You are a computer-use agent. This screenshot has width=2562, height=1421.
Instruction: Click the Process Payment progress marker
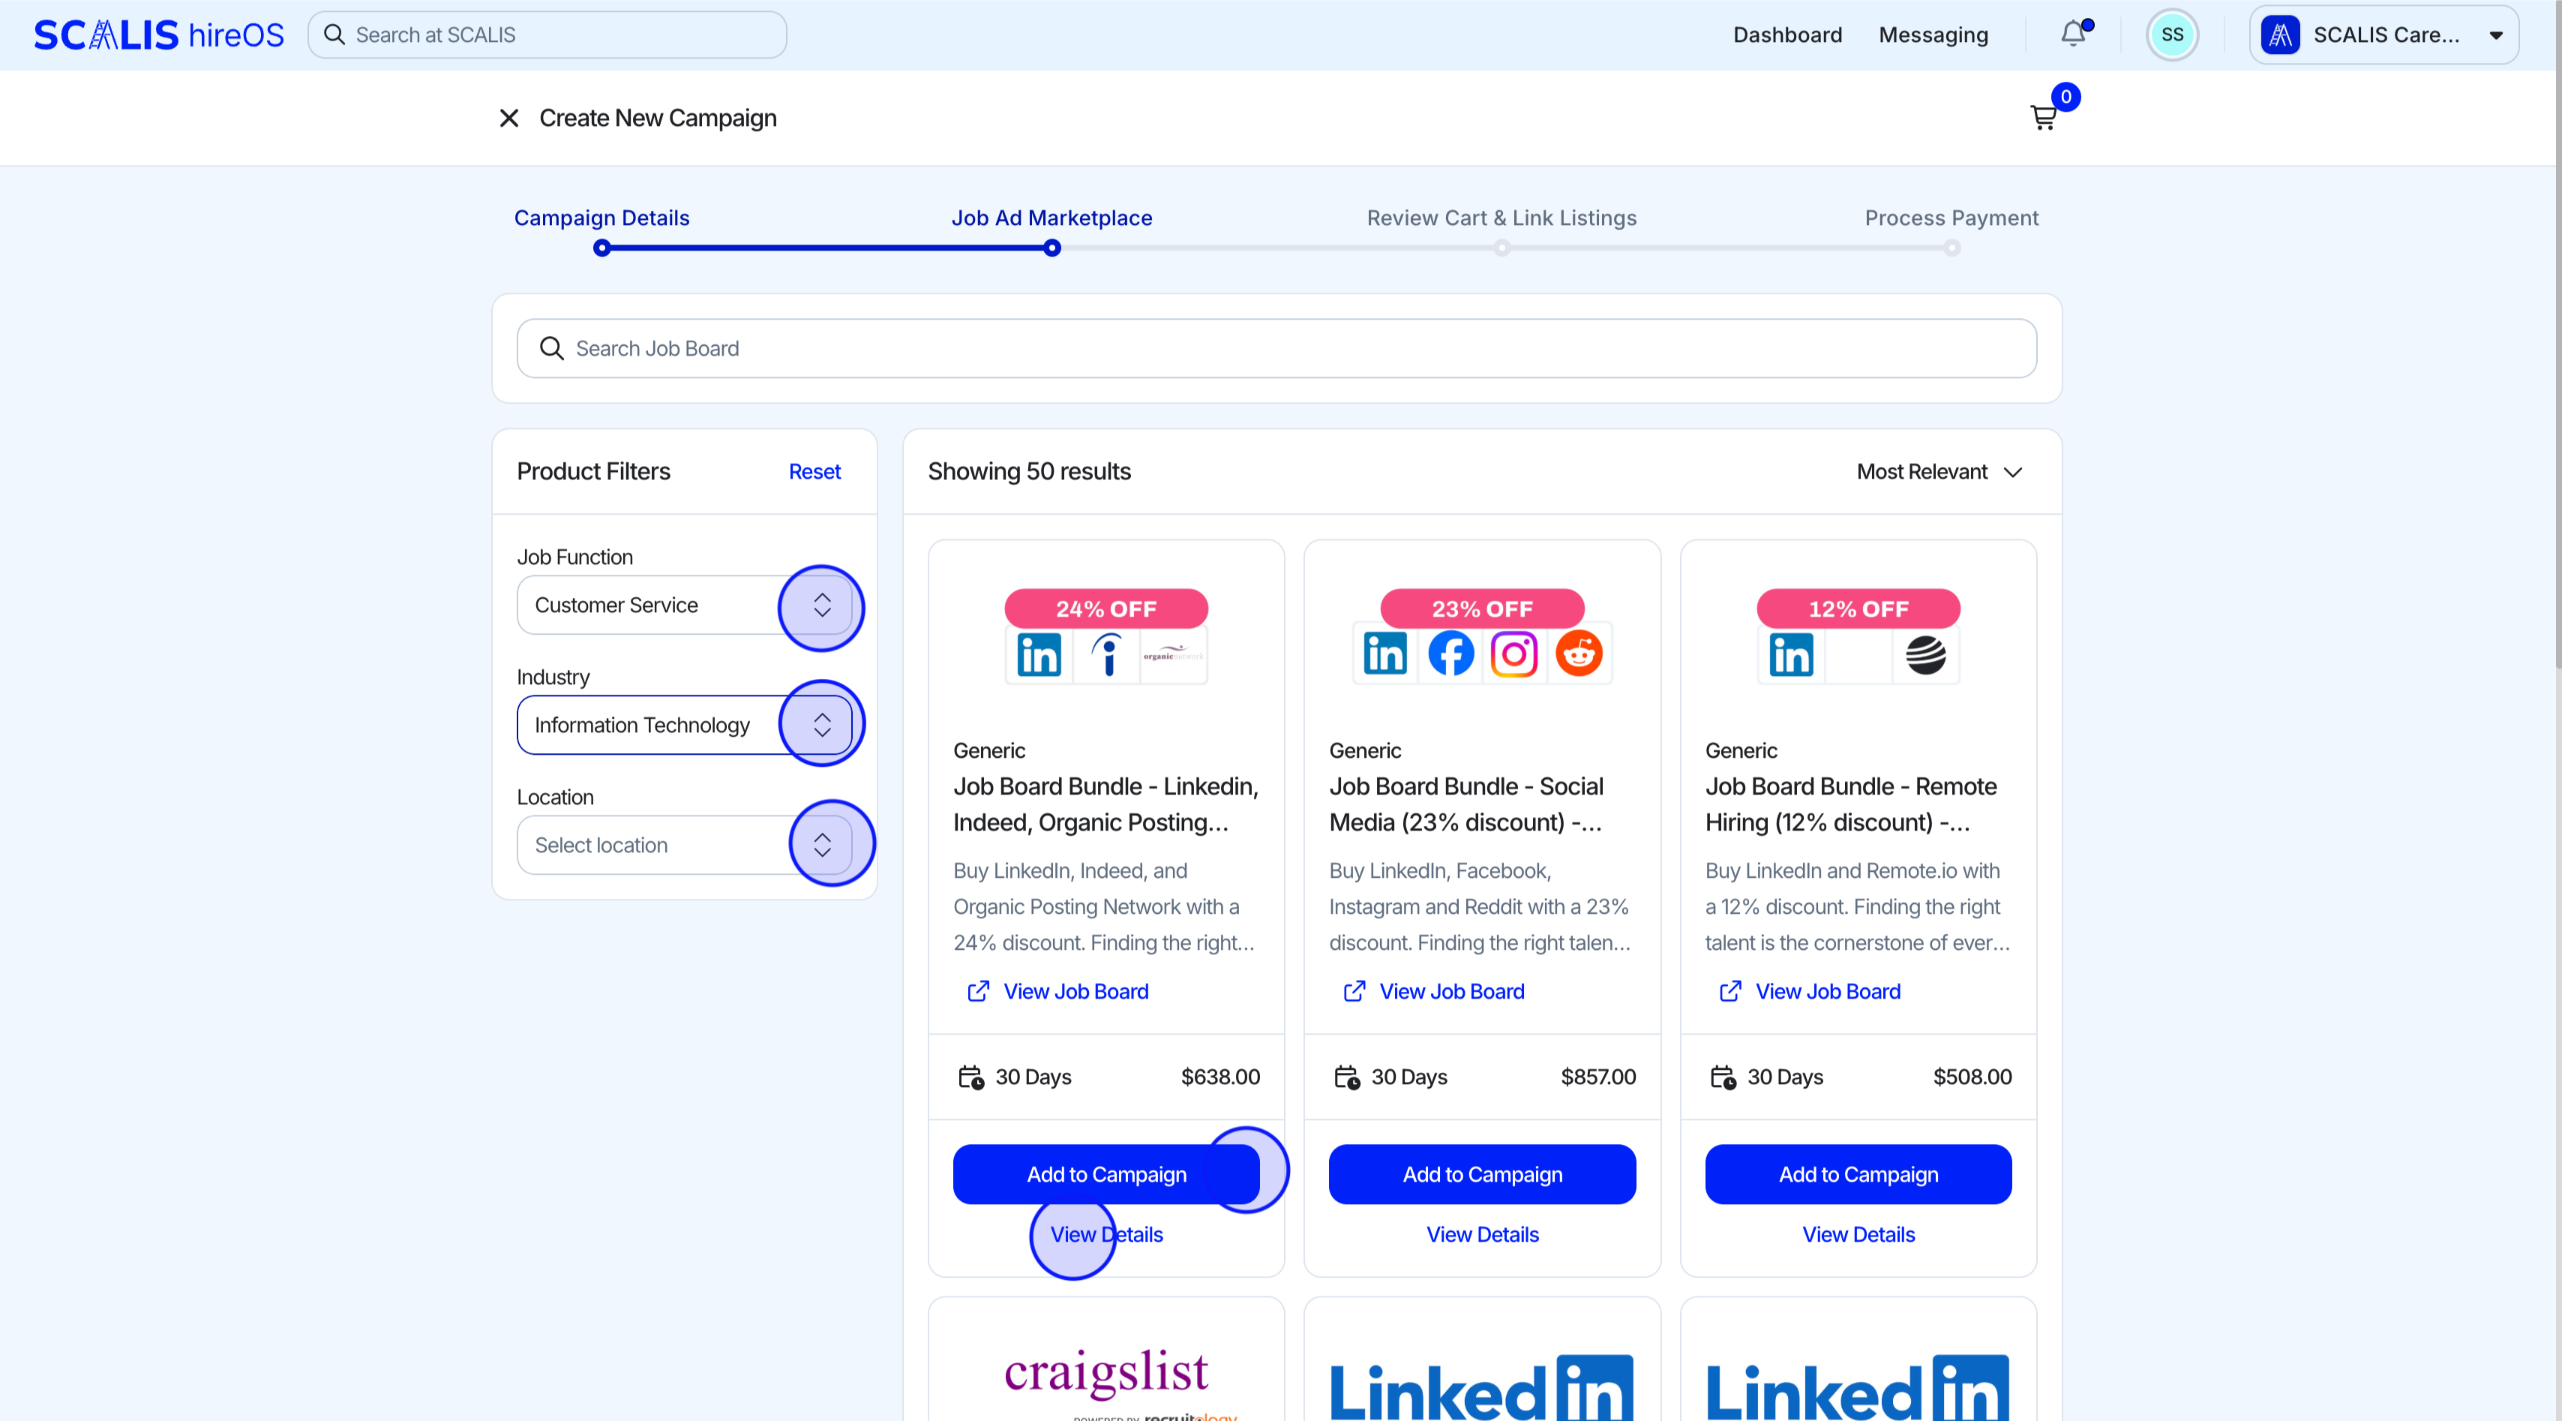coord(1951,248)
